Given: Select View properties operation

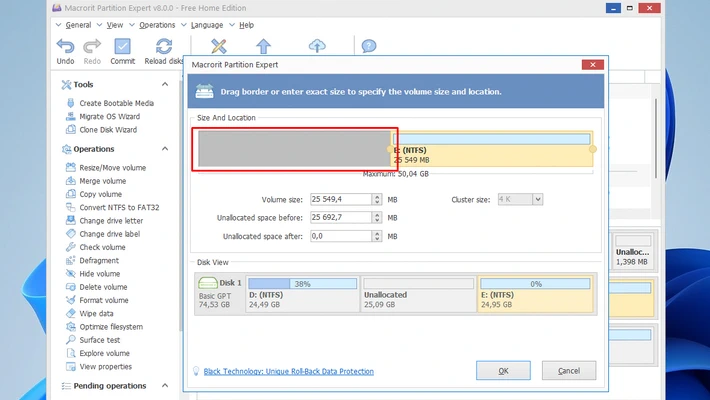Looking at the screenshot, I should point(99,366).
